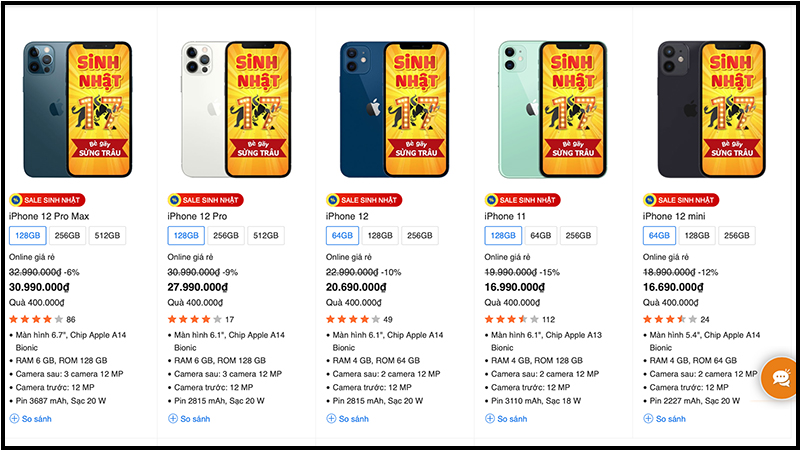Click compare plus icon under iPhone 11
800x450 pixels.
click(490, 418)
